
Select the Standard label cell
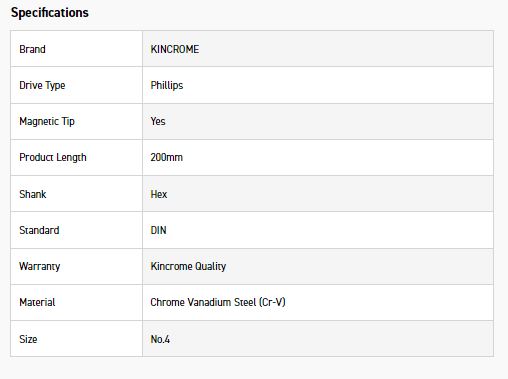(x=76, y=230)
